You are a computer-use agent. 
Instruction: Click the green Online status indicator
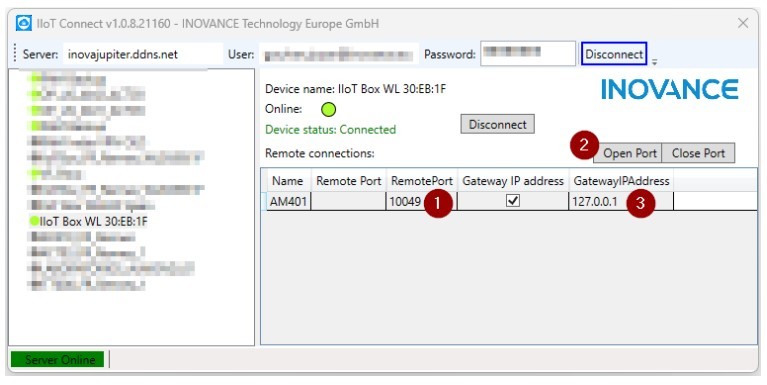coord(328,110)
